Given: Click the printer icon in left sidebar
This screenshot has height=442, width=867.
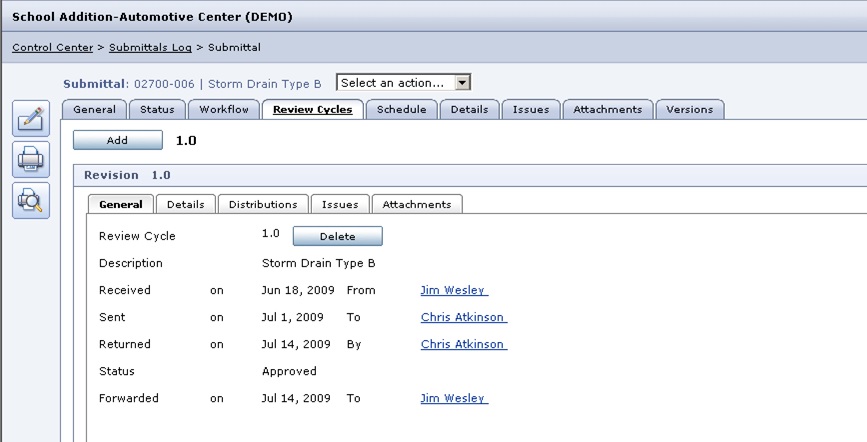Looking at the screenshot, I should pos(31,159).
